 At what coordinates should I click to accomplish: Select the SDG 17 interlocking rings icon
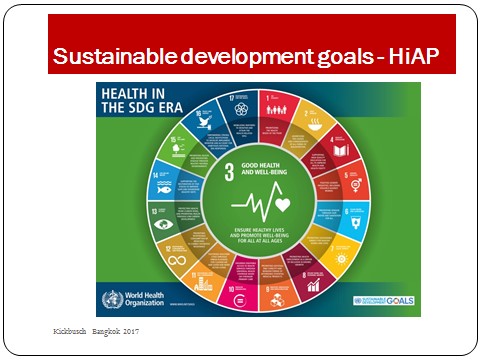coord(241,109)
